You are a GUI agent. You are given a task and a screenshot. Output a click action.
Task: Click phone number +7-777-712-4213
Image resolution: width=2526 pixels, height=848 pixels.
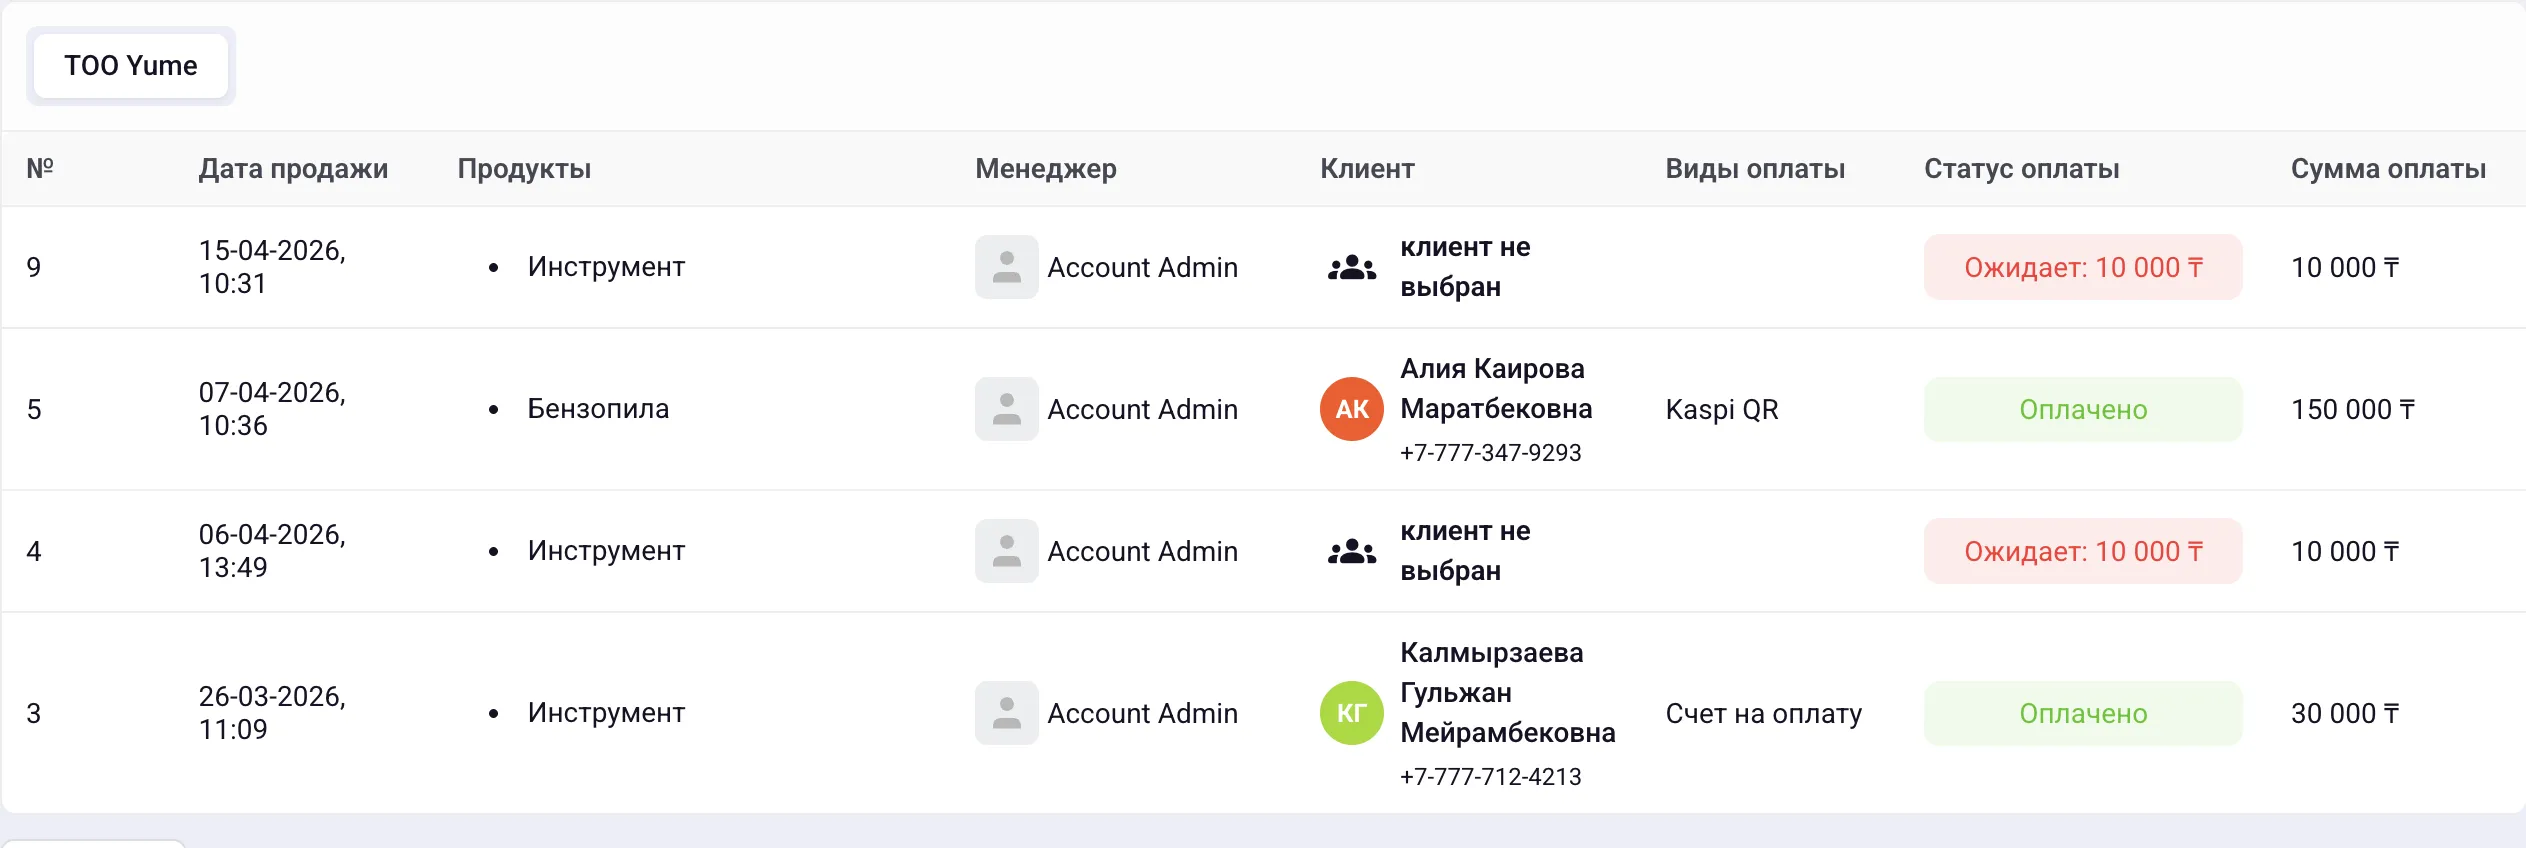tap(1490, 777)
